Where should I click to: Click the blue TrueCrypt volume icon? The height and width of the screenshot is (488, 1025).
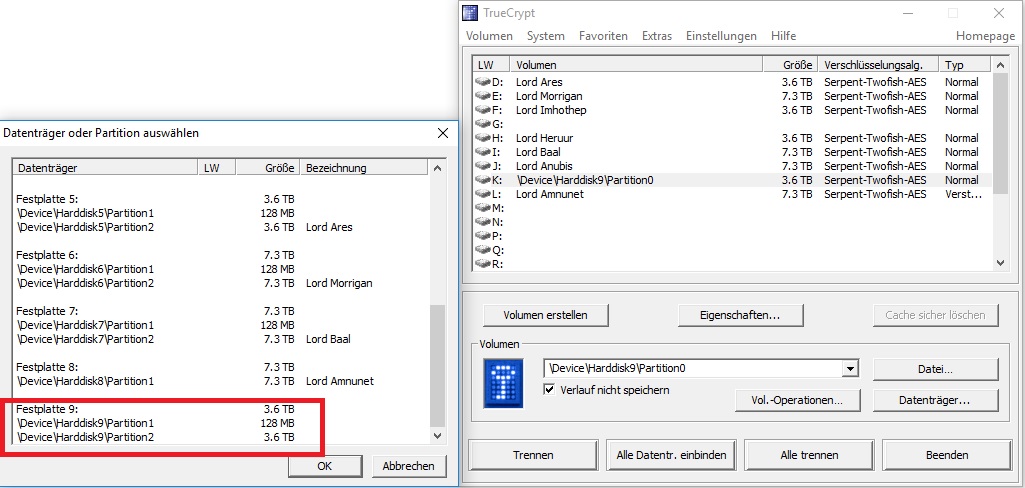[503, 383]
